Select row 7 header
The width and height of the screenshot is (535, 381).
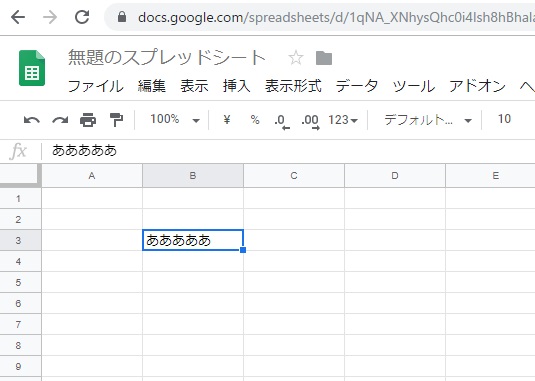pos(20,324)
